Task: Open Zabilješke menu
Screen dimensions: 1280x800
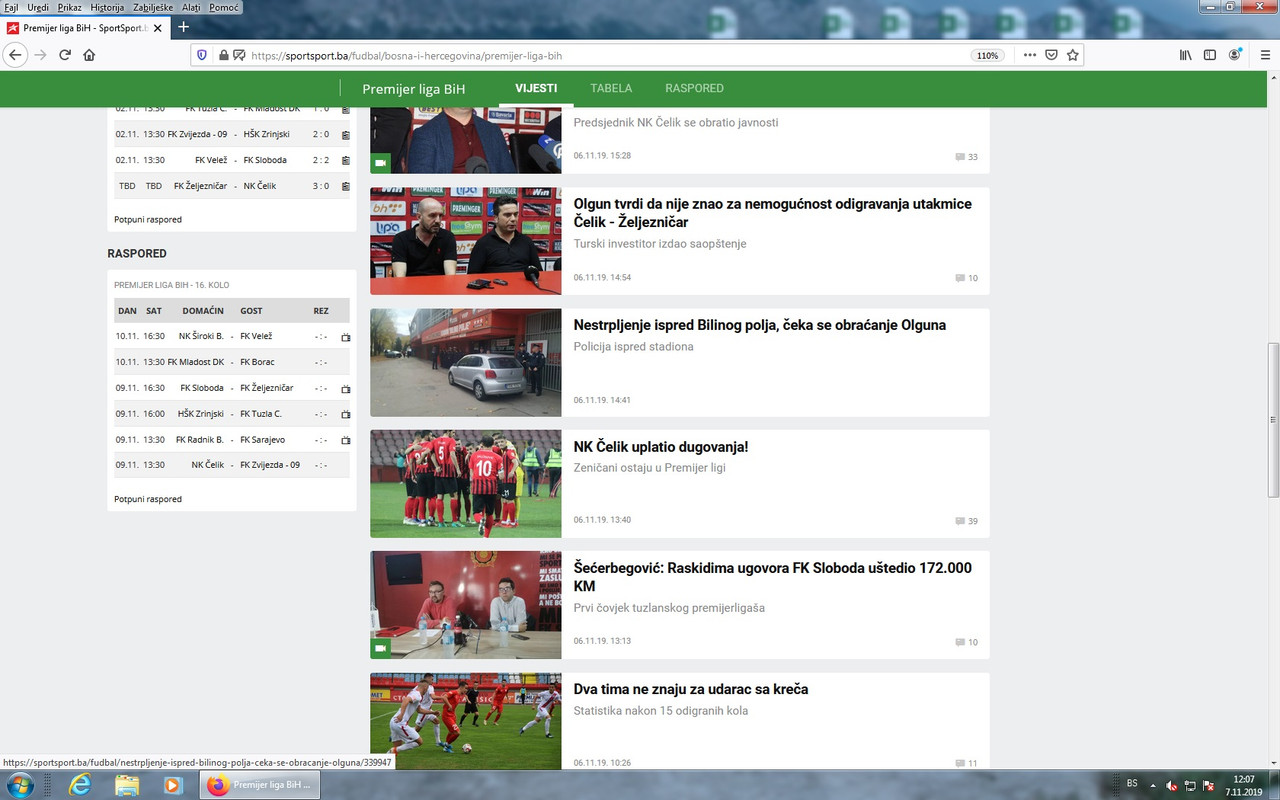Action: point(153,7)
